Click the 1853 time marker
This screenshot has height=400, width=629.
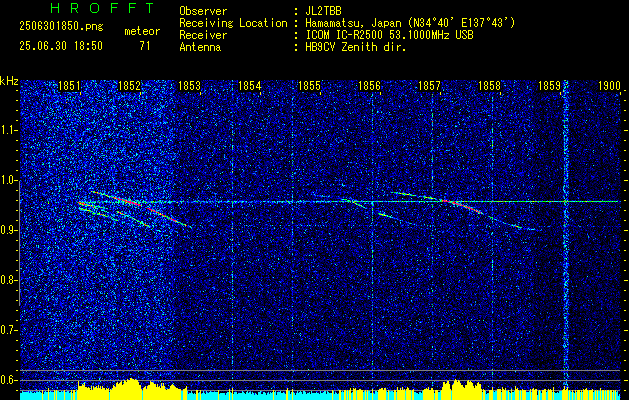189,85
